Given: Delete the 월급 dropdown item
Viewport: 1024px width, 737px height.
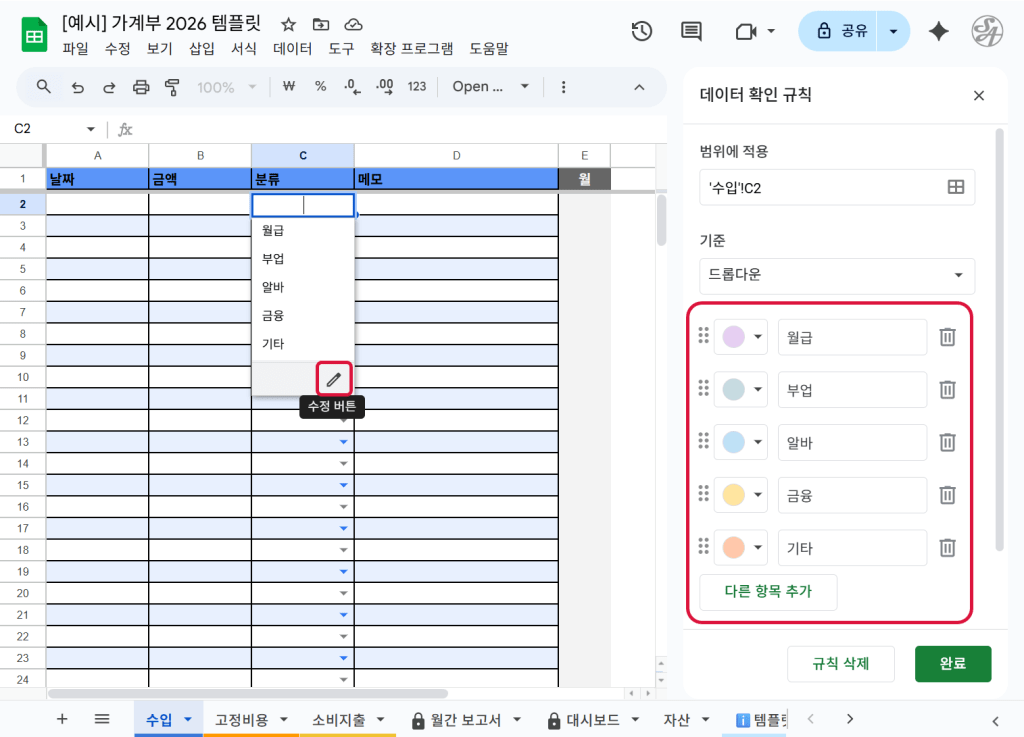Looking at the screenshot, I should pyautogui.click(x=947, y=337).
